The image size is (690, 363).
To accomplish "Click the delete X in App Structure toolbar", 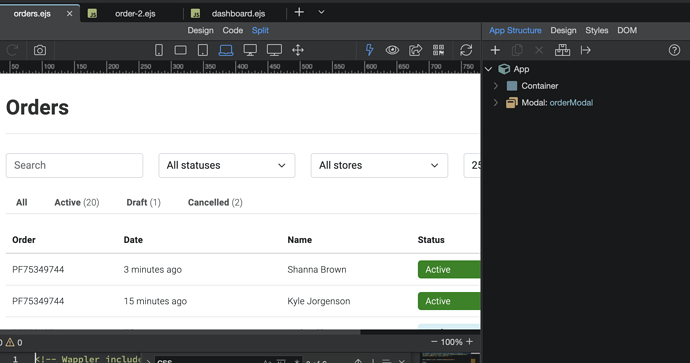I will click(x=539, y=50).
